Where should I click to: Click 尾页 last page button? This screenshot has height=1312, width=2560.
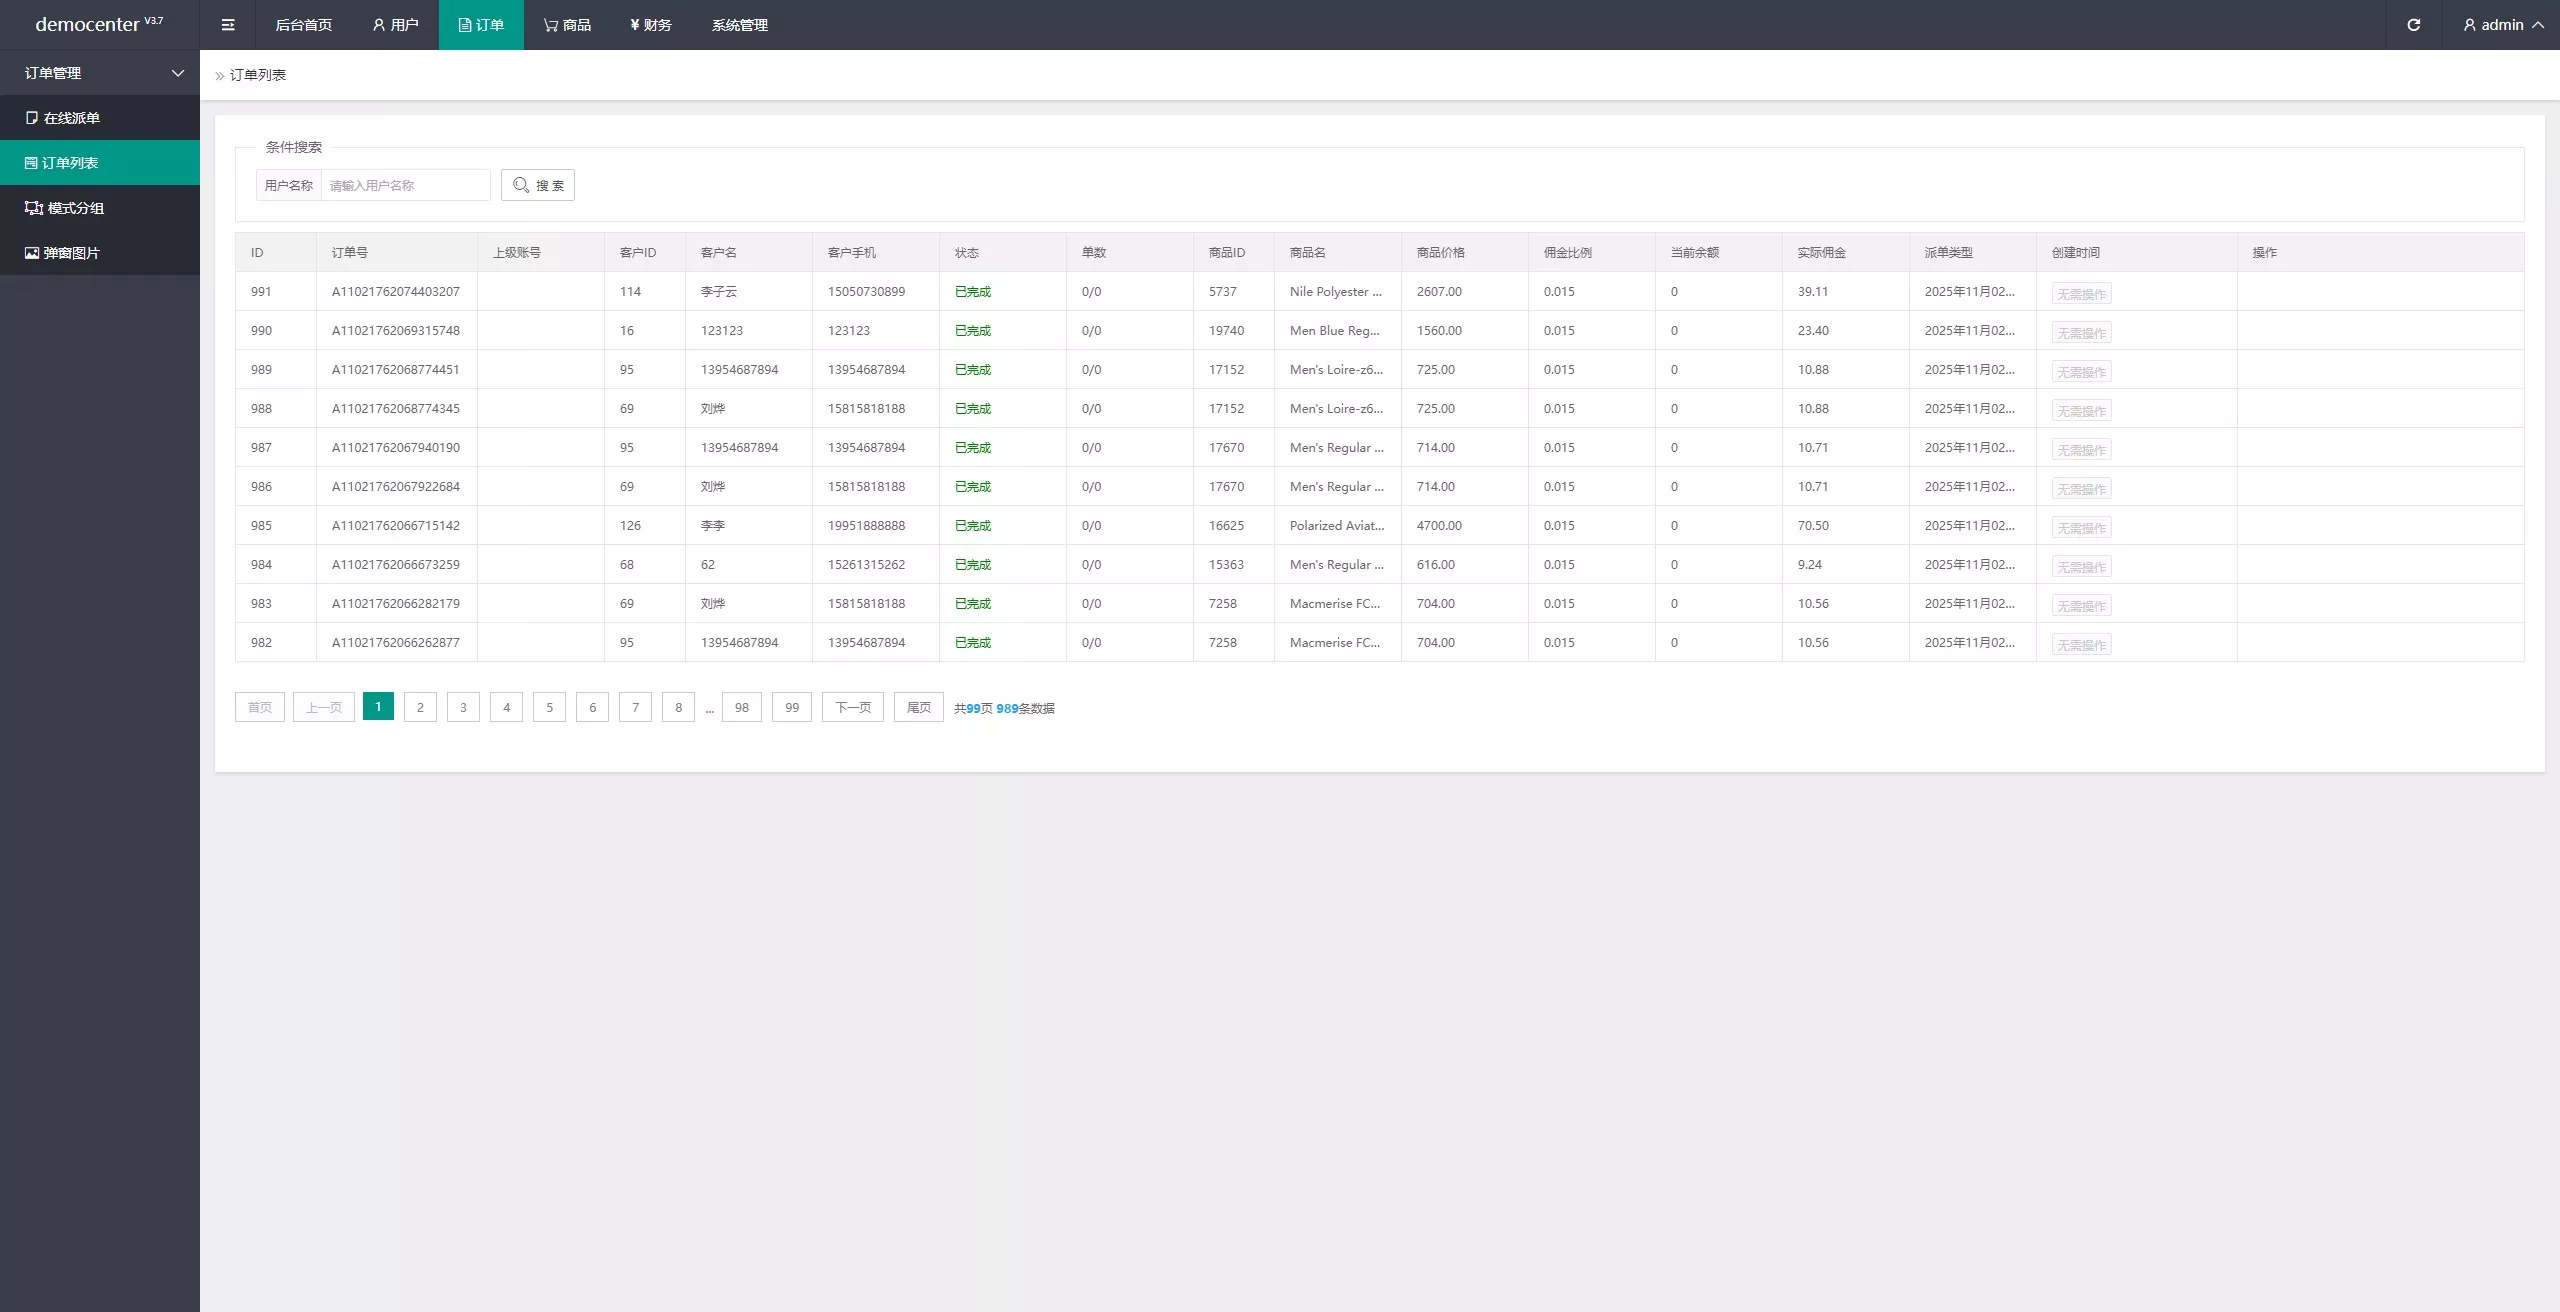pyautogui.click(x=918, y=707)
